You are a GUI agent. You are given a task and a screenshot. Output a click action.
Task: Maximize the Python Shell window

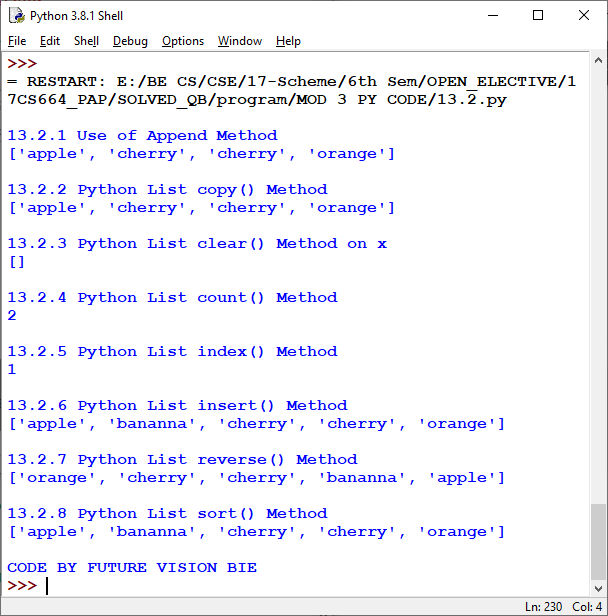click(x=538, y=15)
